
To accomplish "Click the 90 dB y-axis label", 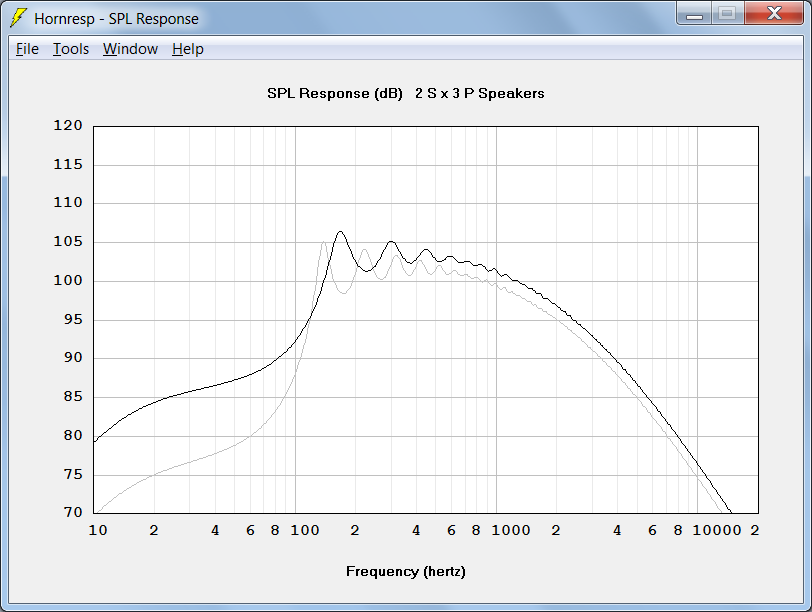I will click(x=73, y=357).
